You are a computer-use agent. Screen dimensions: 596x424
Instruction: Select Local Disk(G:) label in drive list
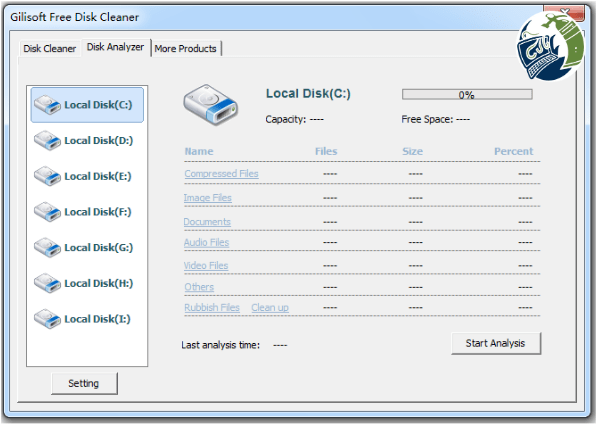click(98, 248)
